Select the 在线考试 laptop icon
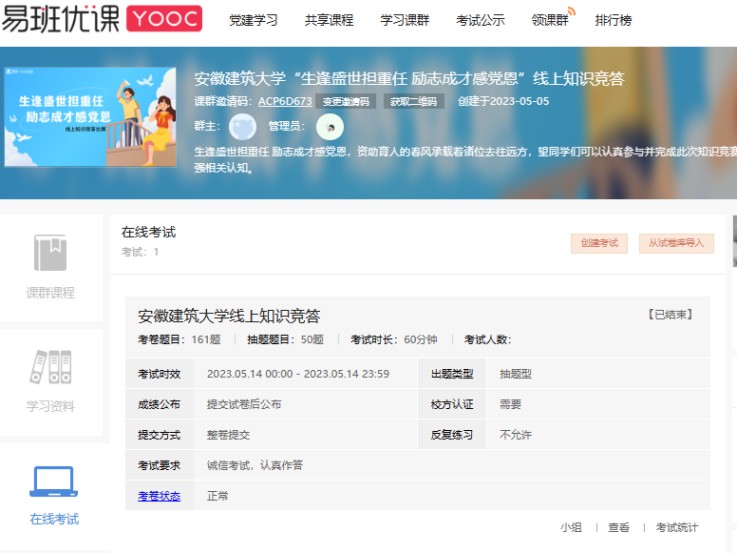This screenshot has width=737, height=553. pyautogui.click(x=53, y=482)
